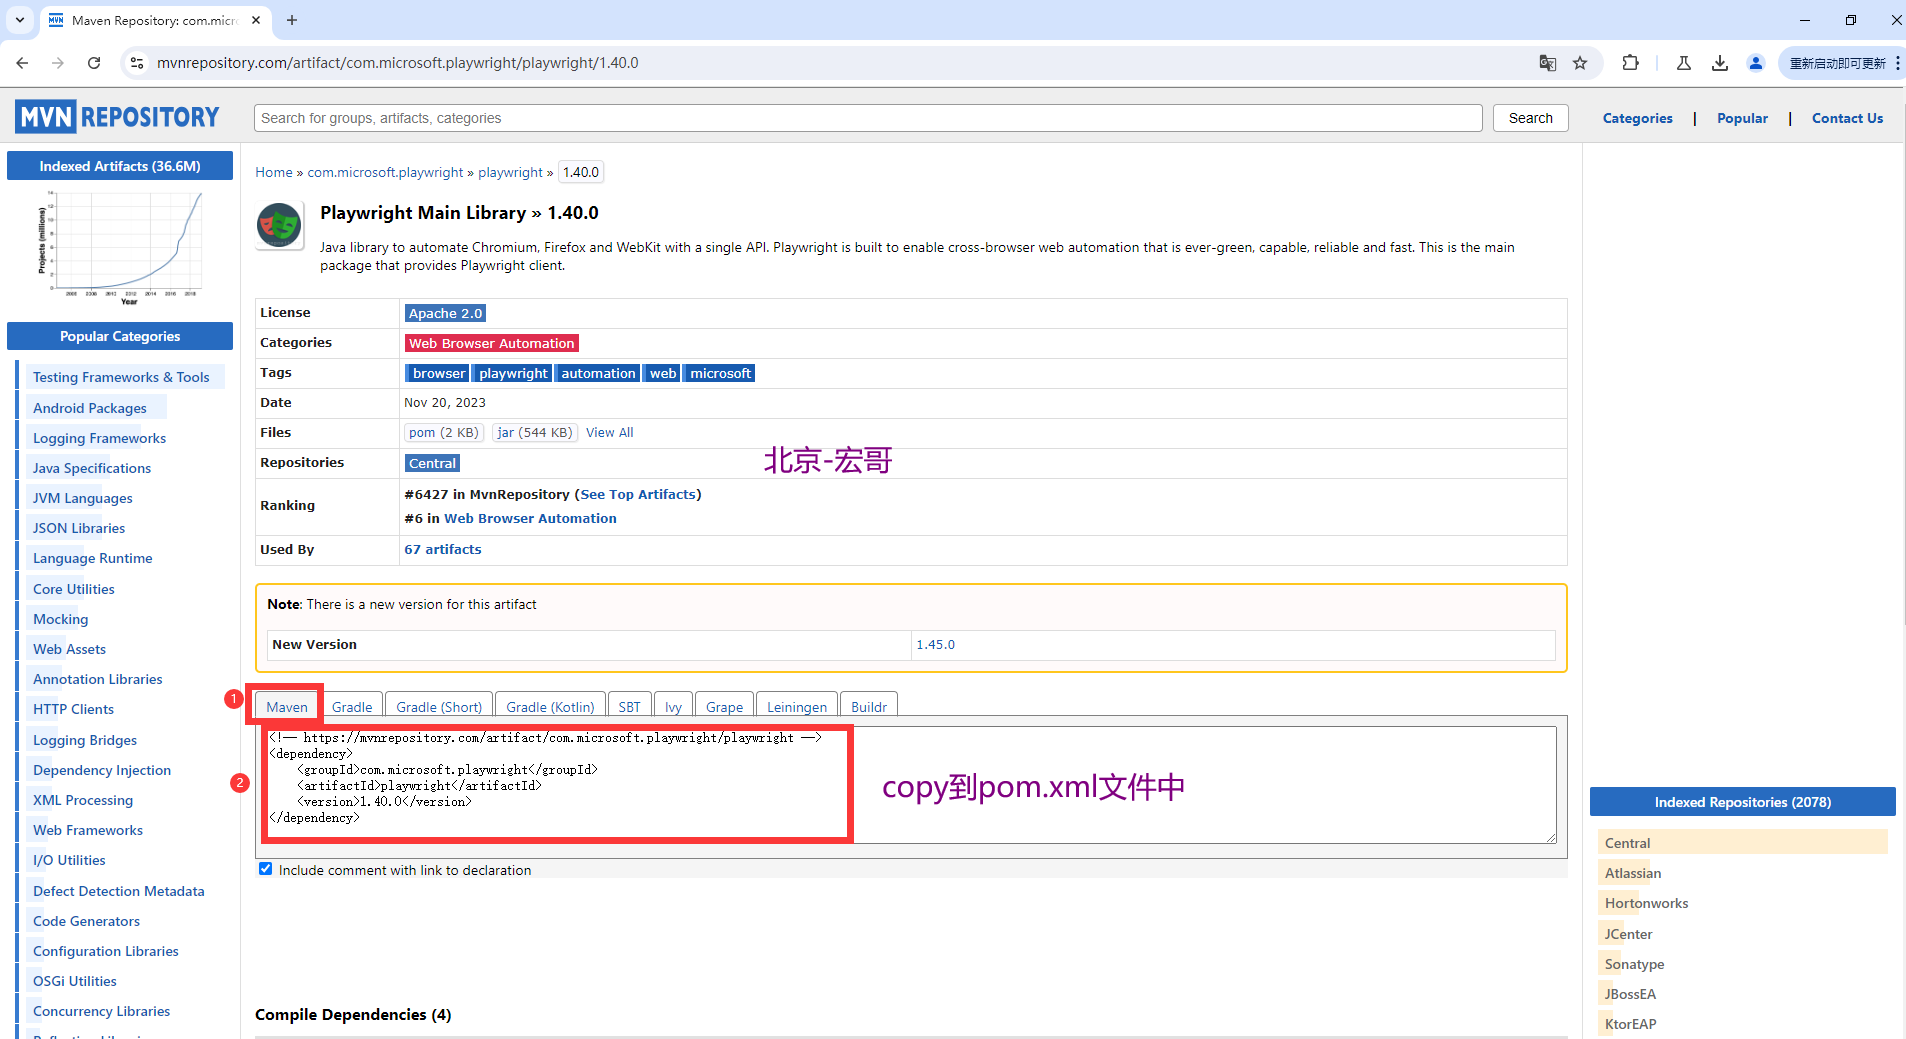
Task: Click the search input field
Action: (x=868, y=118)
